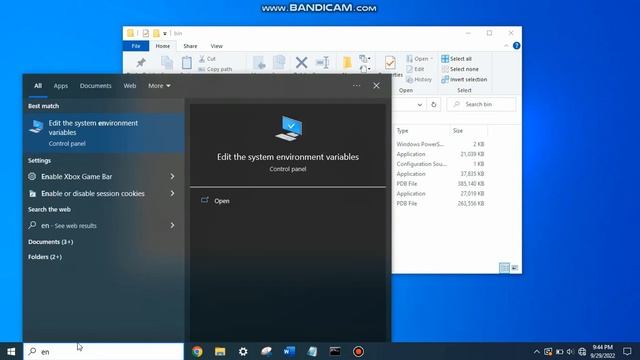Show hidden system tray icons
640x360 pixels.
tap(537, 352)
